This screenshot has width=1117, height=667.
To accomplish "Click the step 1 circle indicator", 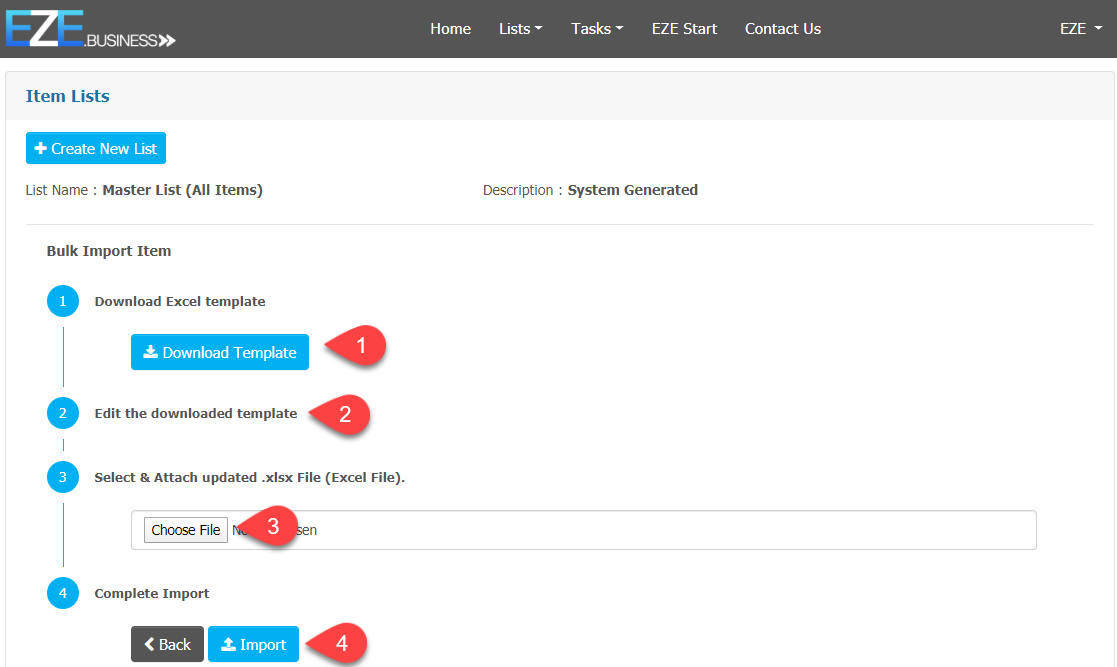I will (62, 301).
